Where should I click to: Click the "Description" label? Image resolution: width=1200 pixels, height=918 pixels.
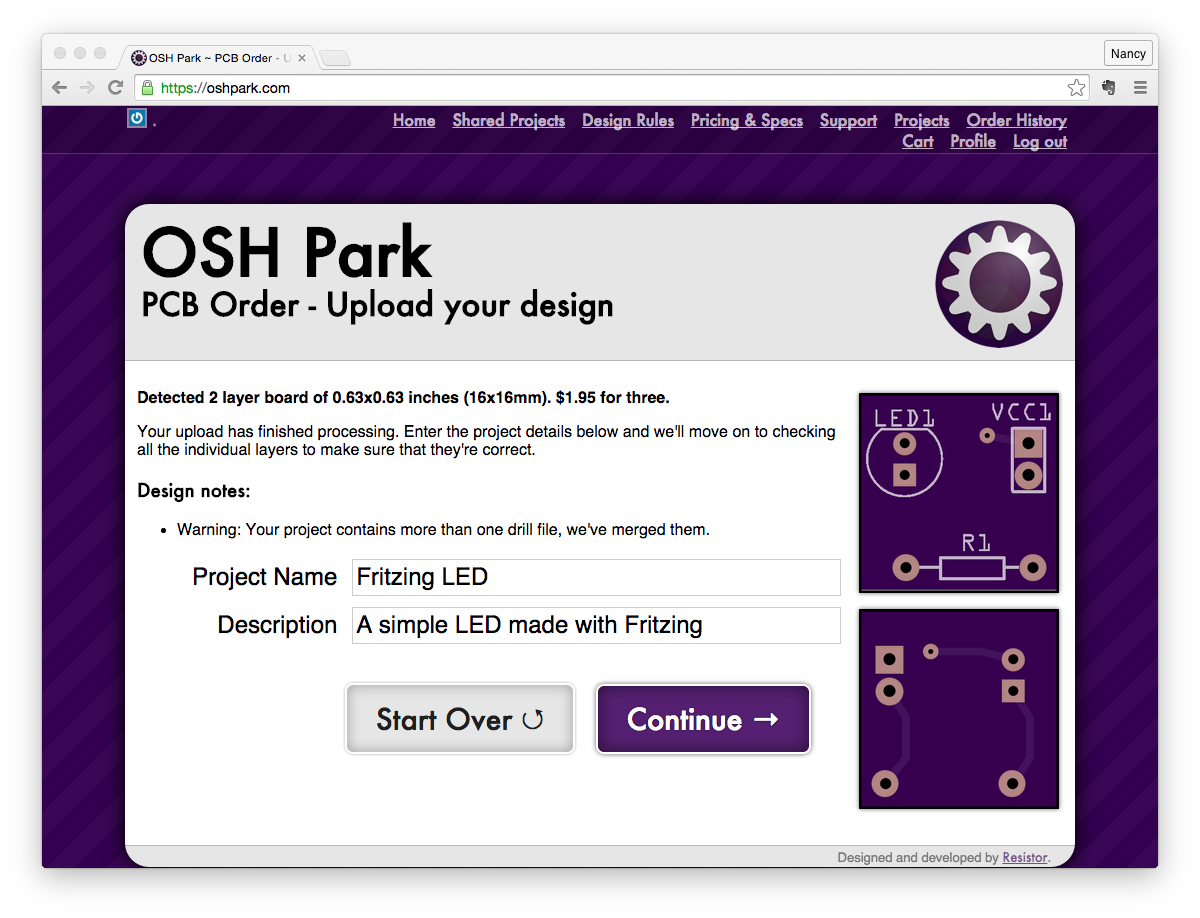pyautogui.click(x=278, y=625)
